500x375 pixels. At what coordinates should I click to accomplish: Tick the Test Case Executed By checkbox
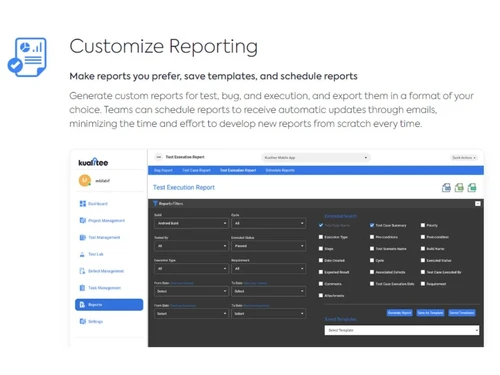[423, 272]
